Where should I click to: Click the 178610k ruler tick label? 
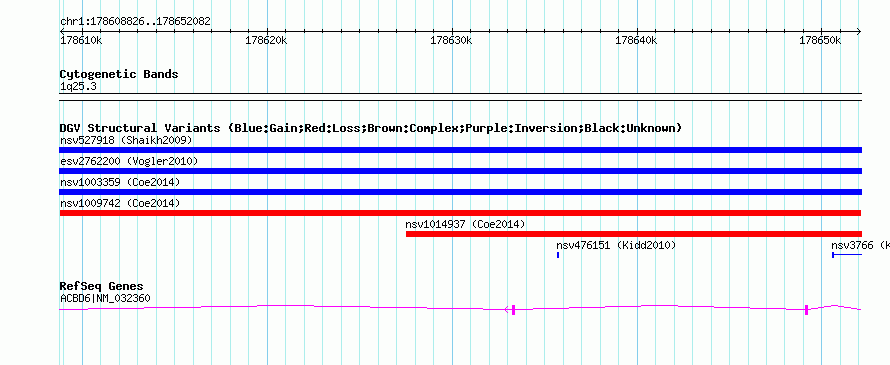82,41
